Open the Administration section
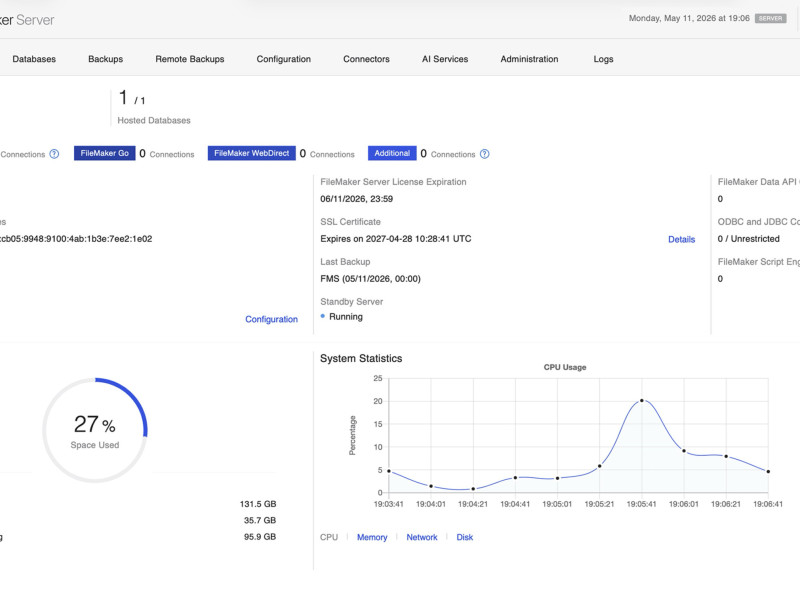 pyautogui.click(x=529, y=59)
